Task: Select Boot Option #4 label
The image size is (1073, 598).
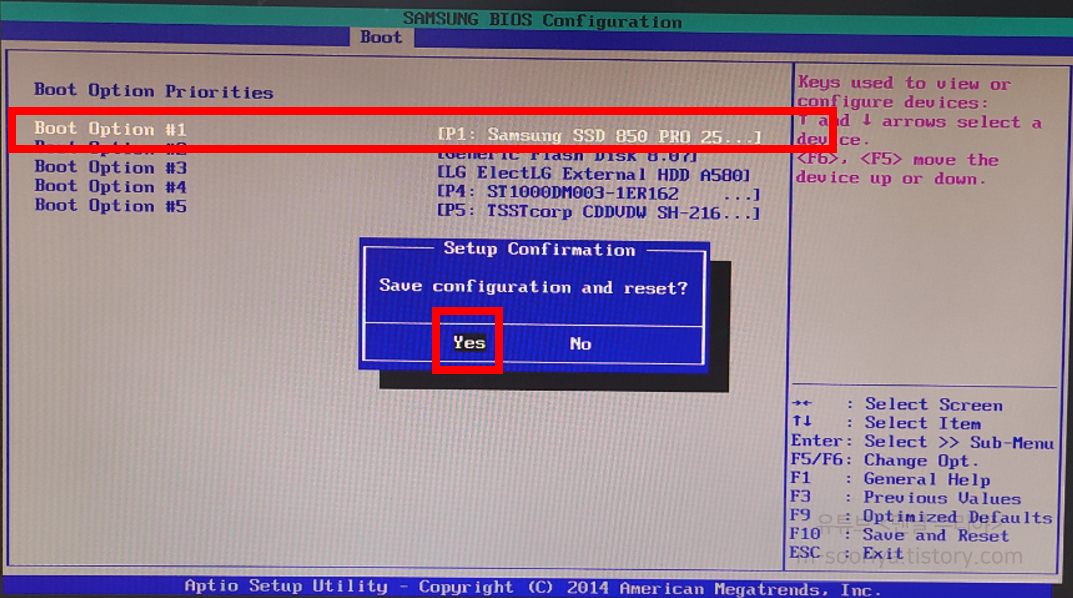Action: pos(111,186)
